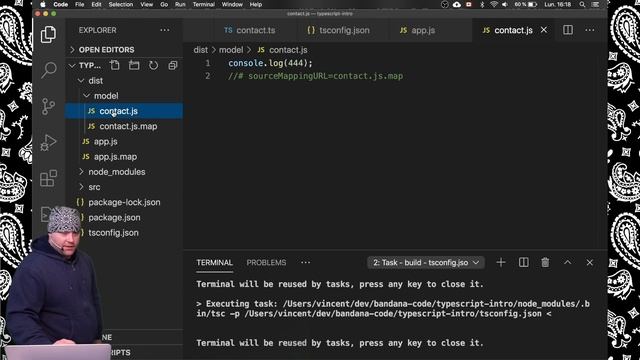This screenshot has height=360, width=640.
Task: Open the File menu
Action: [80, 4]
